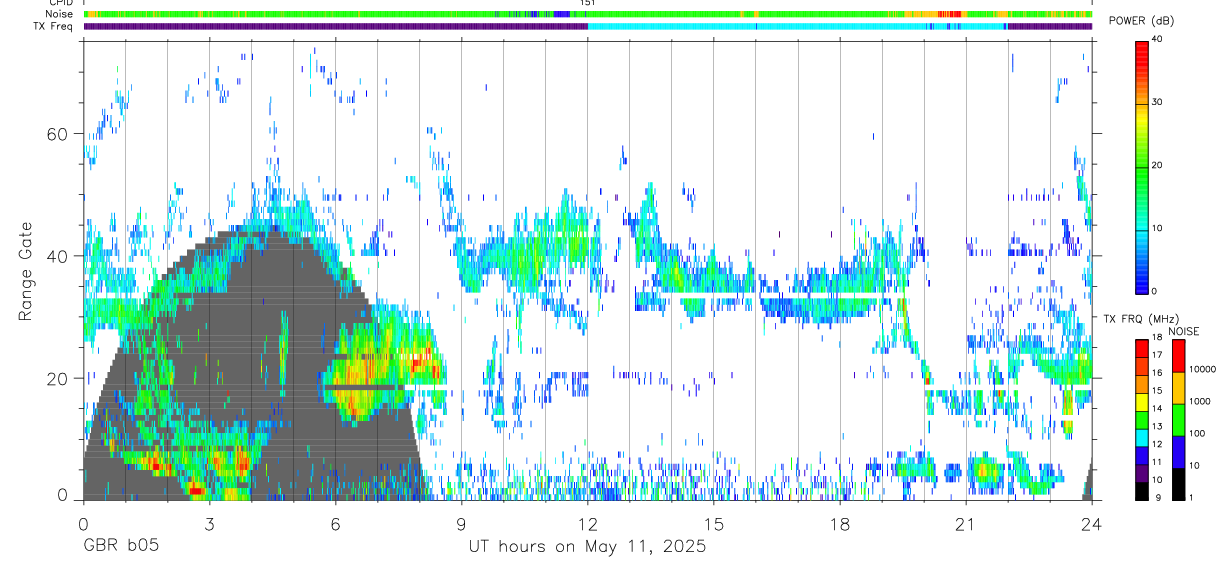Click the 6 tick on UT hours axis
Screen dimensions: 1228x567
[x=335, y=524]
